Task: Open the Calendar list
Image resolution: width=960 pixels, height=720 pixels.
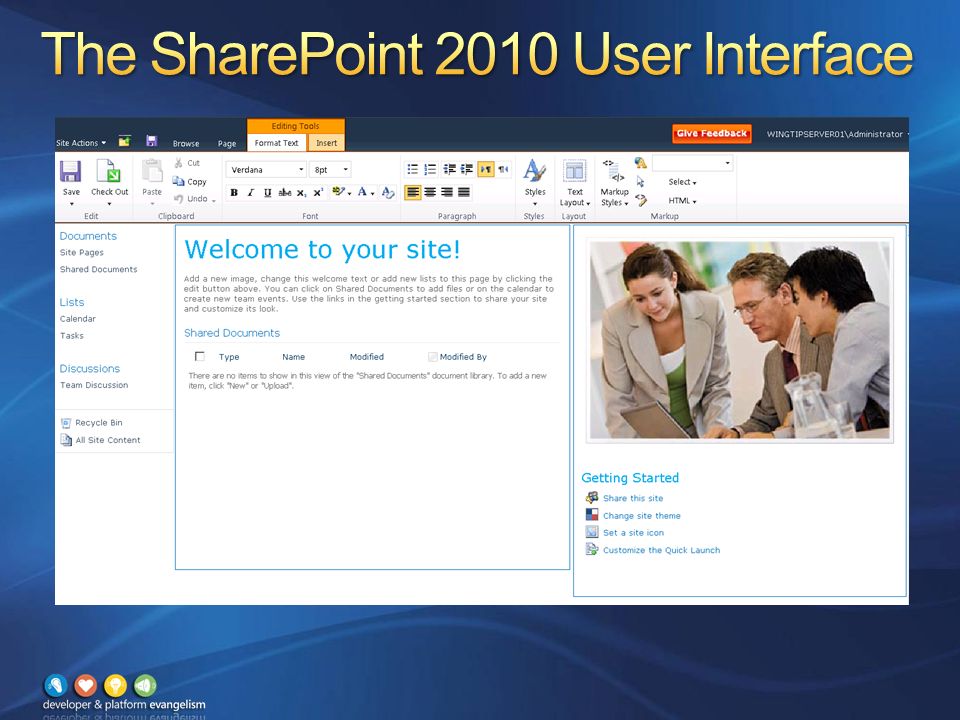Action: [x=78, y=318]
